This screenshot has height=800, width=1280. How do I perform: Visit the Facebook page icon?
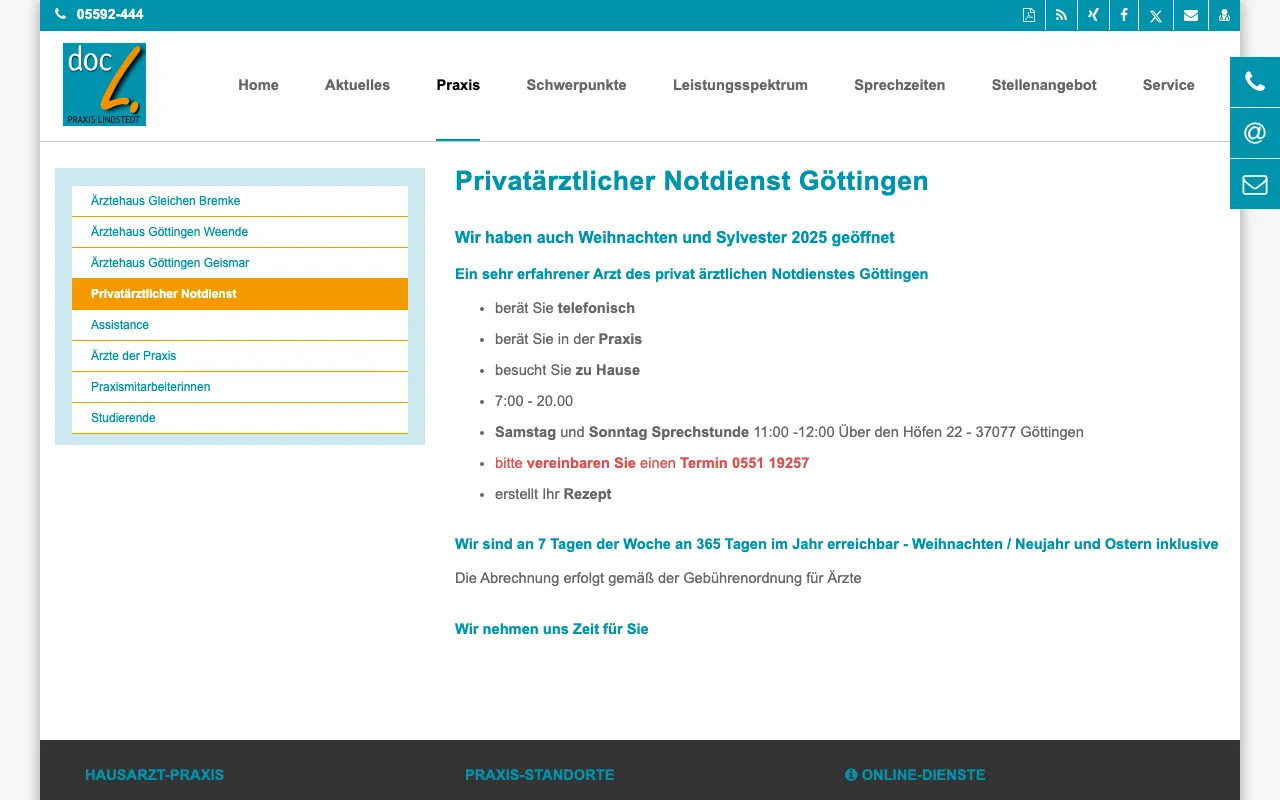1123,15
